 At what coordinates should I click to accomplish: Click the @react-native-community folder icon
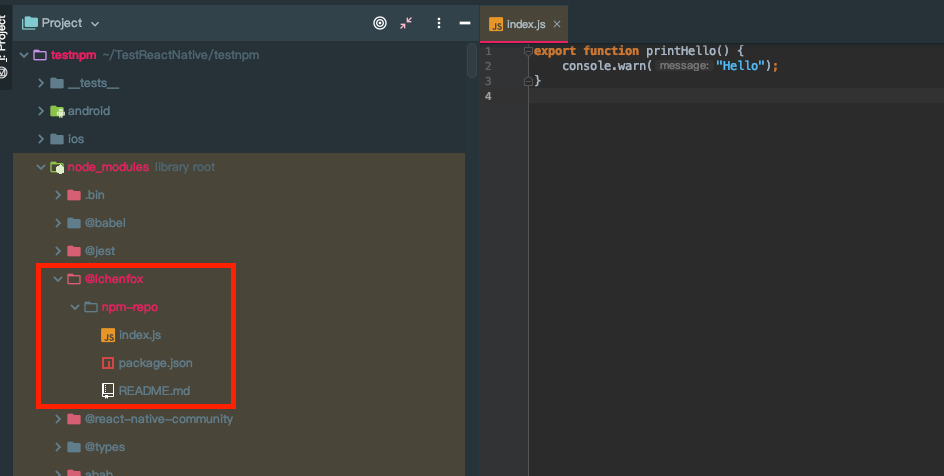74,419
